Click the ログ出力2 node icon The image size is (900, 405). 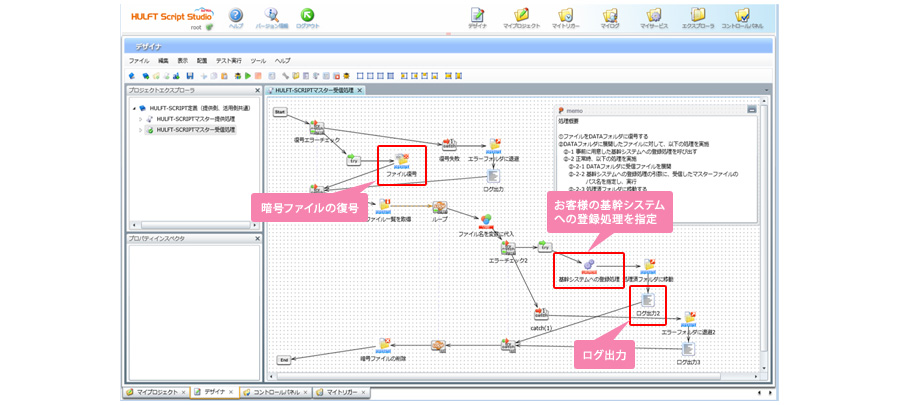(x=648, y=299)
